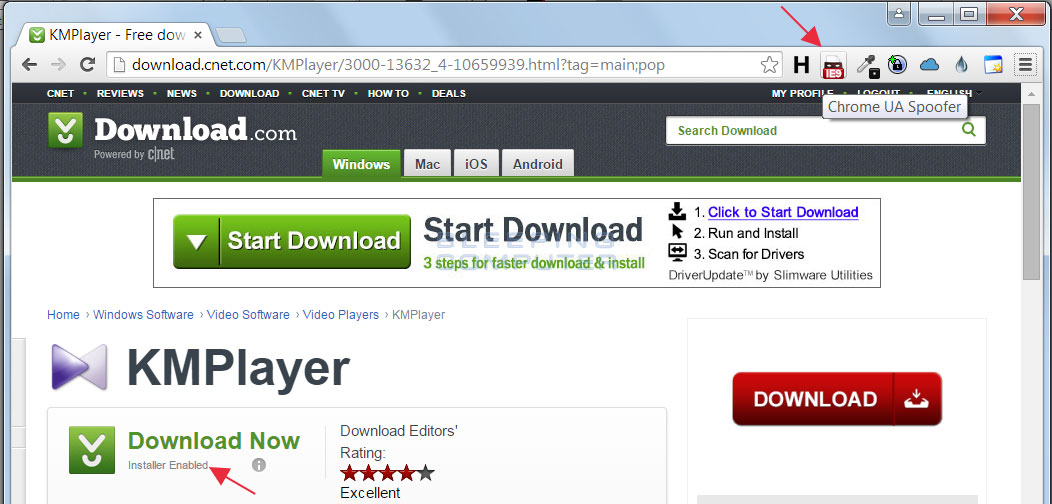This screenshot has height=504, width=1052.
Task: Open the Chrome user profile button
Action: coord(899,13)
